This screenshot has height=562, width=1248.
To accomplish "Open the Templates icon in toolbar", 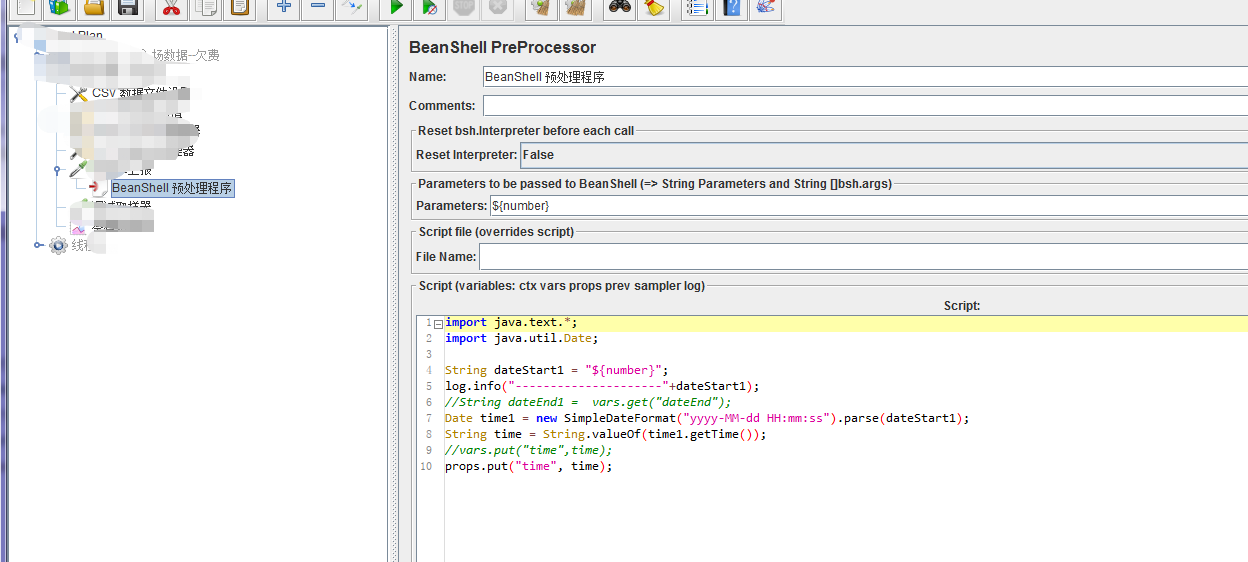I will [59, 8].
